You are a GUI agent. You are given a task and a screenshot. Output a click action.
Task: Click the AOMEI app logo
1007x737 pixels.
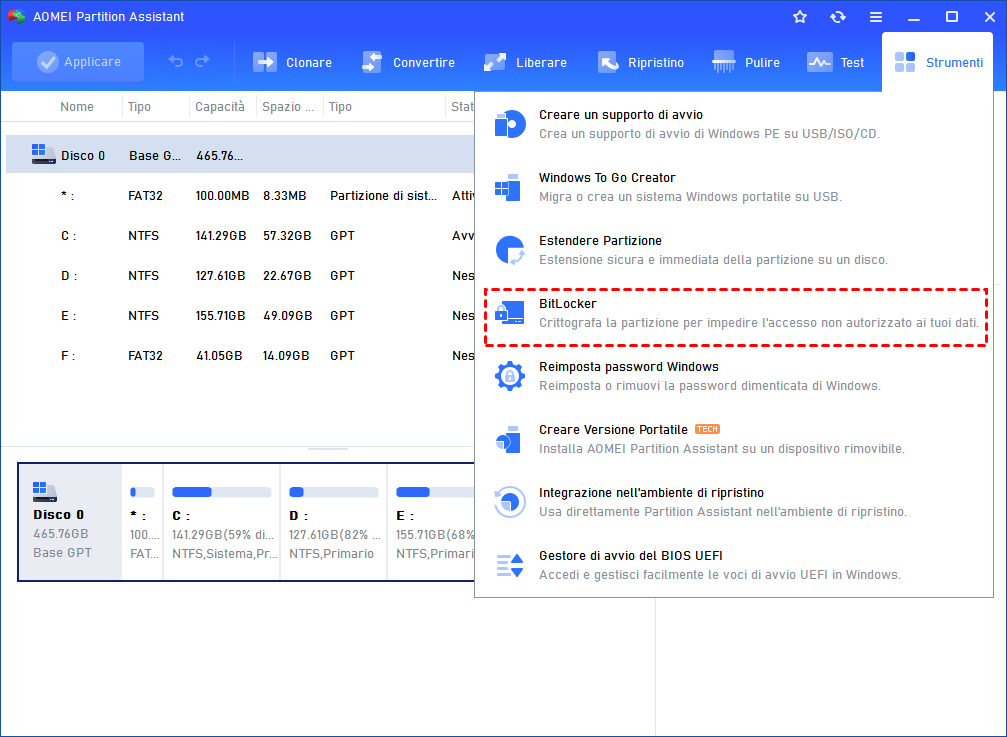[x=17, y=17]
